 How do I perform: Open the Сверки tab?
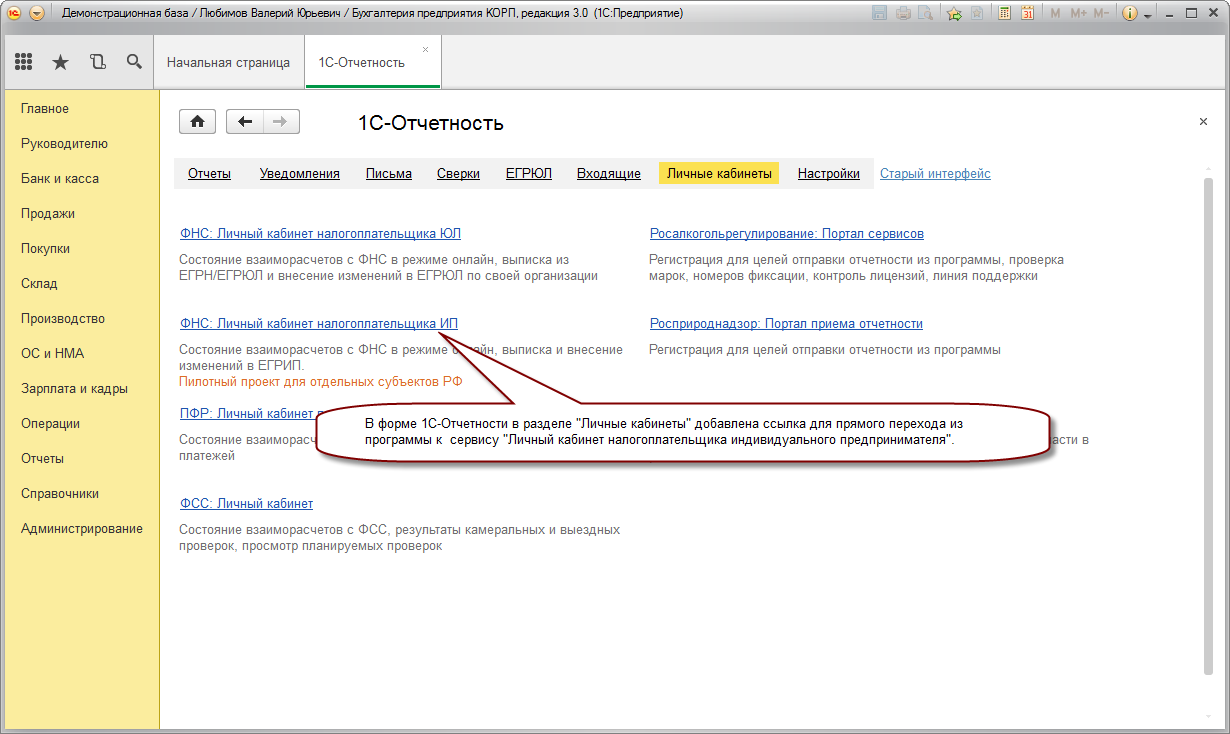[x=458, y=173]
